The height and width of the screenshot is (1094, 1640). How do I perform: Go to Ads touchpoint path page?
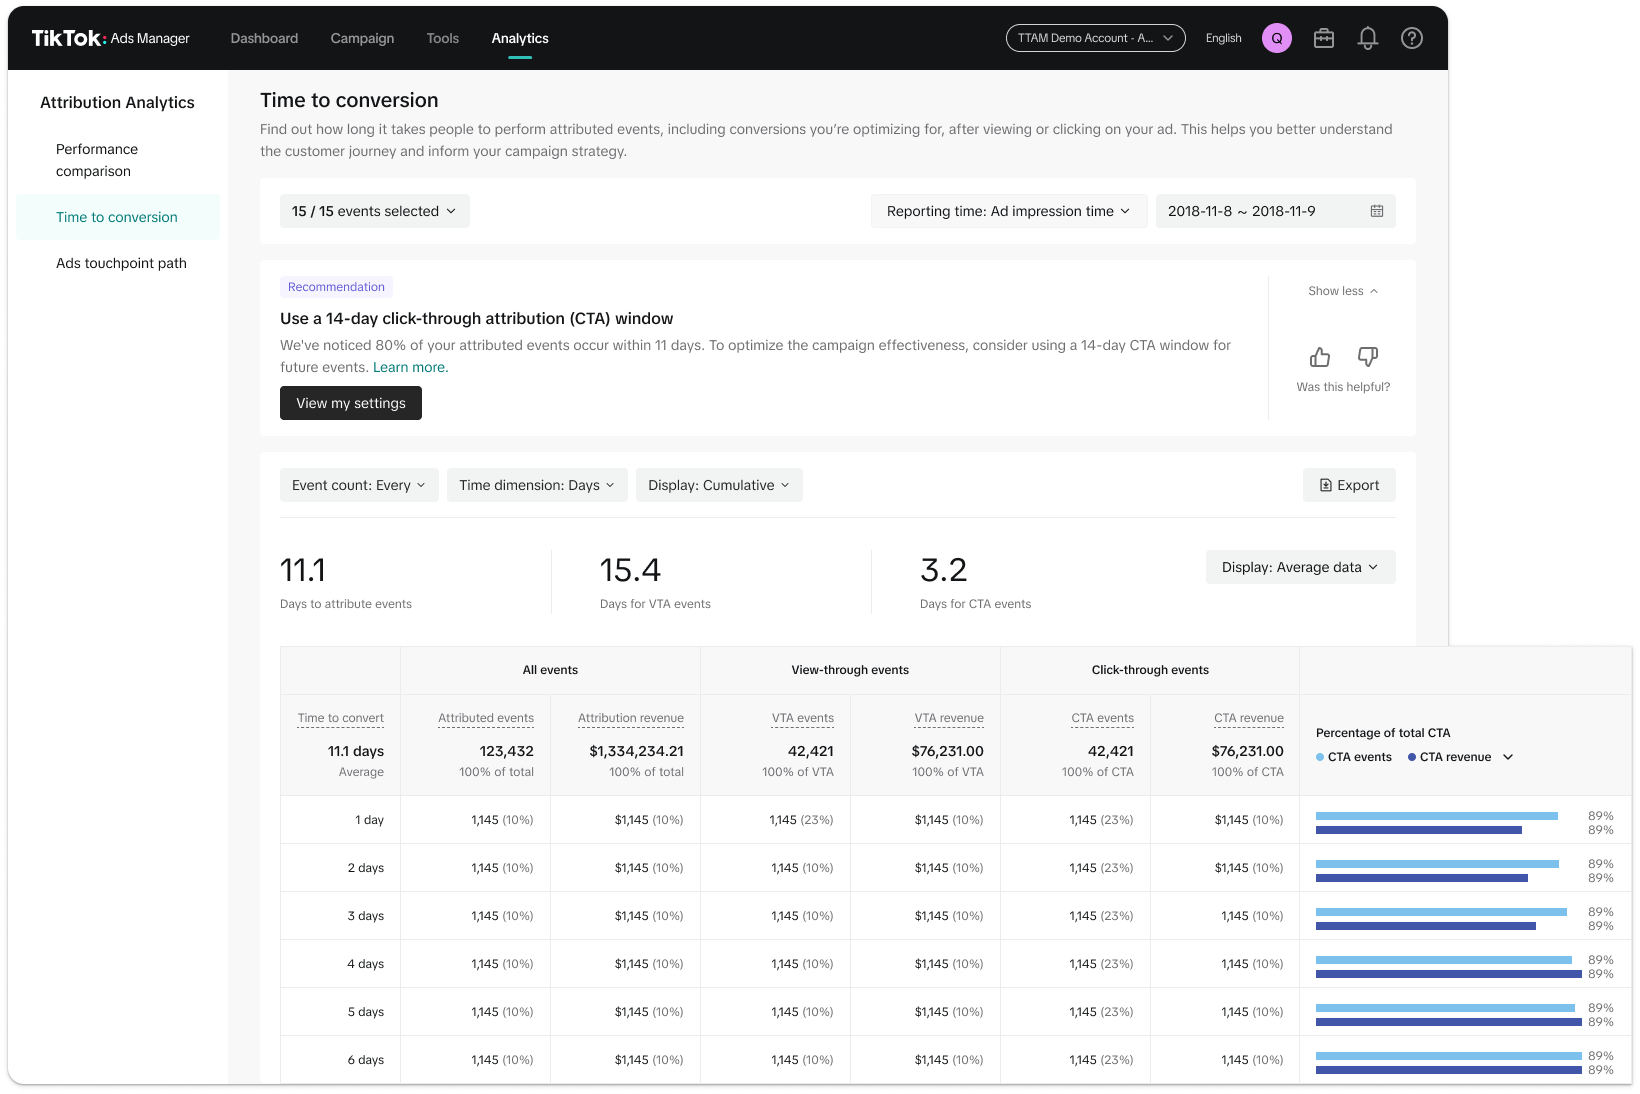121,263
